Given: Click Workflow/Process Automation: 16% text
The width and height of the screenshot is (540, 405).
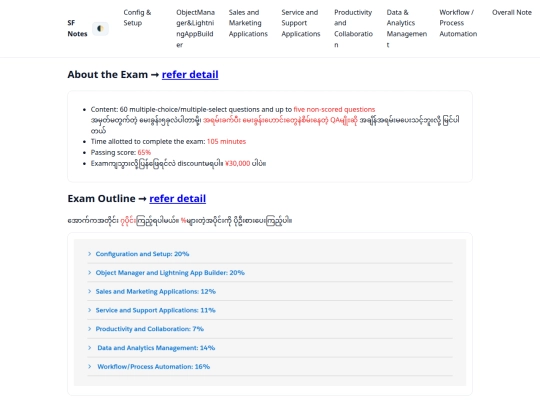Looking at the screenshot, I should point(154,366).
